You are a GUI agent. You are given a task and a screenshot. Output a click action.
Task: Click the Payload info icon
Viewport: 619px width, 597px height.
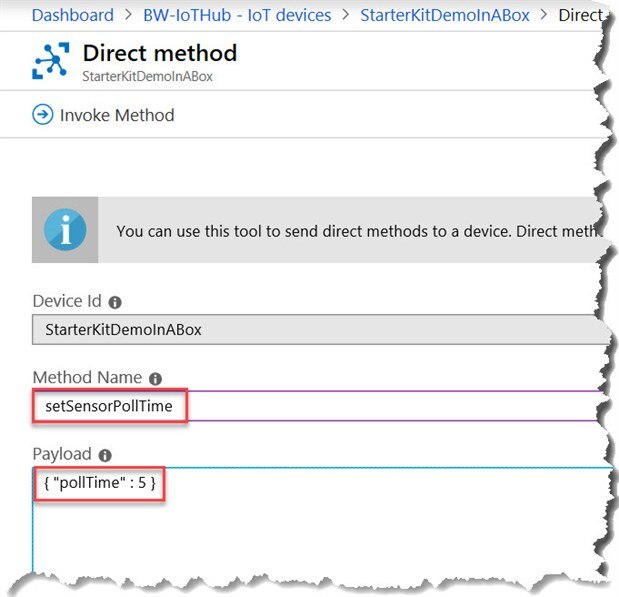coord(106,455)
